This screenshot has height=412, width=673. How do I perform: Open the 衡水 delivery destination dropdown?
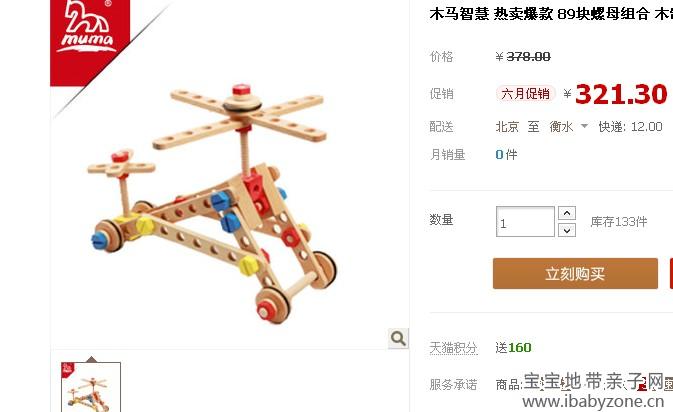pos(568,127)
